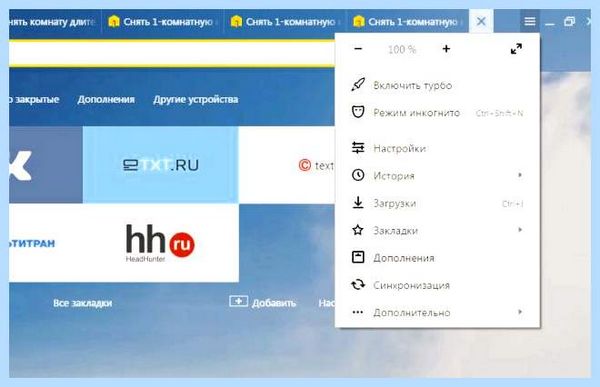
Task: Open Другие устройства link
Action: pos(196,100)
